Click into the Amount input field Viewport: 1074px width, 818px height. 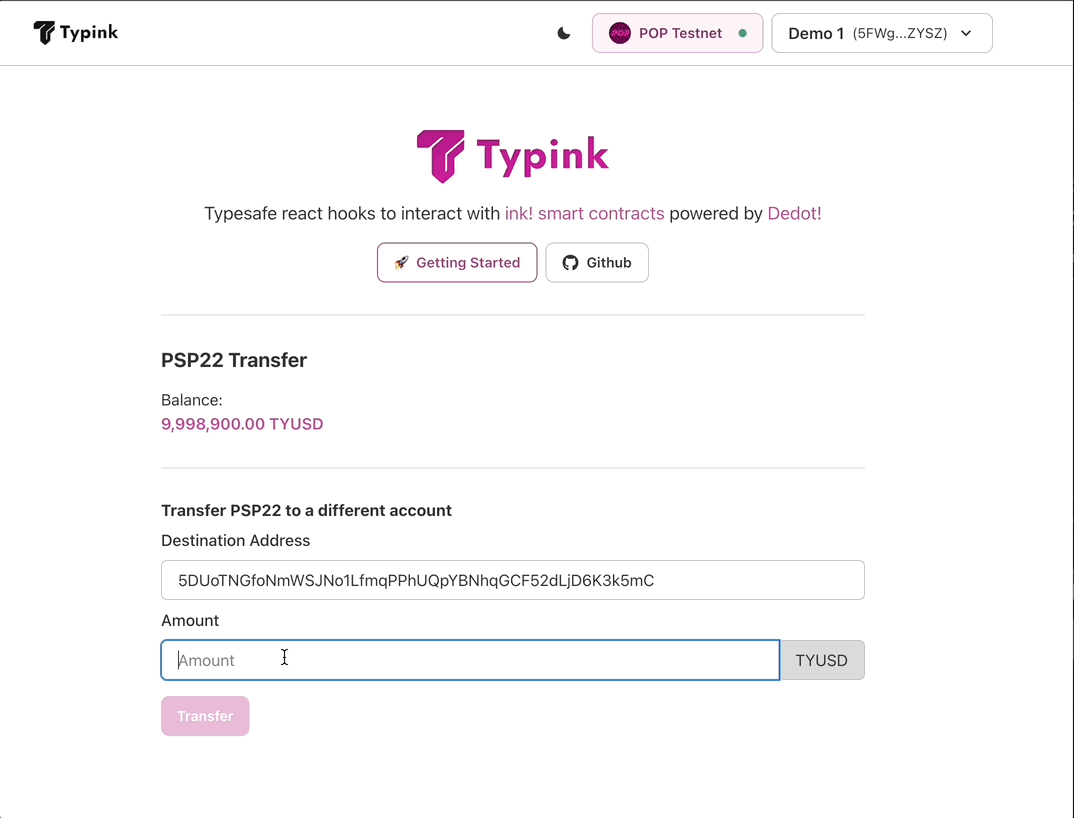tap(470, 660)
